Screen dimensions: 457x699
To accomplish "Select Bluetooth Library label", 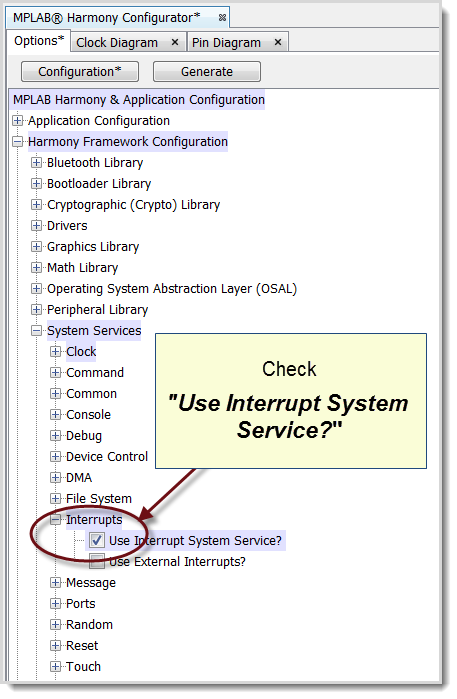I will [x=95, y=163].
